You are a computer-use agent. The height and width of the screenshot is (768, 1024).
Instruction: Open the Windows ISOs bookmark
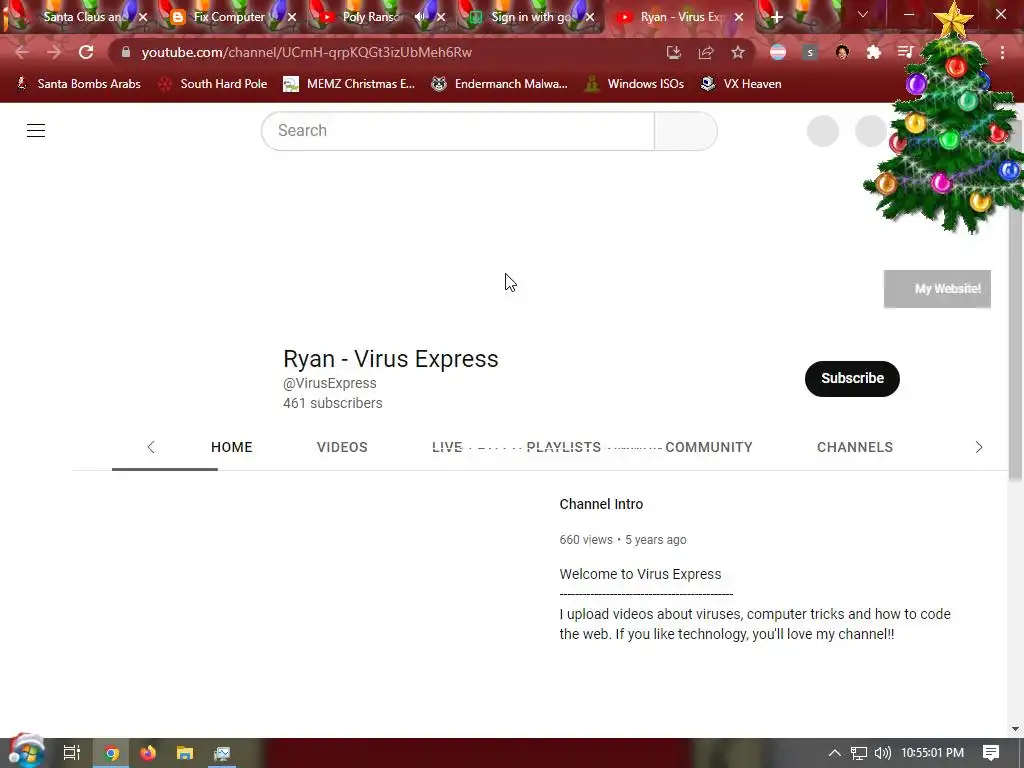[x=635, y=84]
